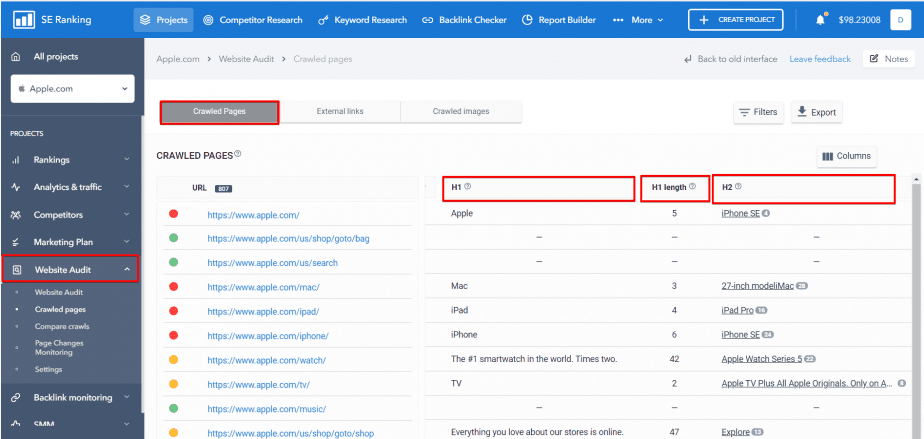The width and height of the screenshot is (924, 439).
Task: Click the All projects home icon
Action: coord(16,57)
